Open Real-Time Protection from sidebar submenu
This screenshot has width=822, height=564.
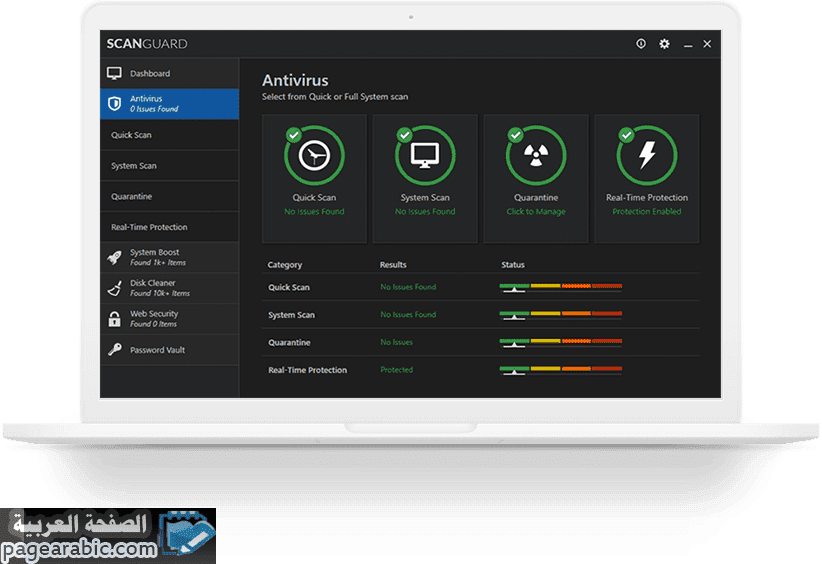coord(169,227)
